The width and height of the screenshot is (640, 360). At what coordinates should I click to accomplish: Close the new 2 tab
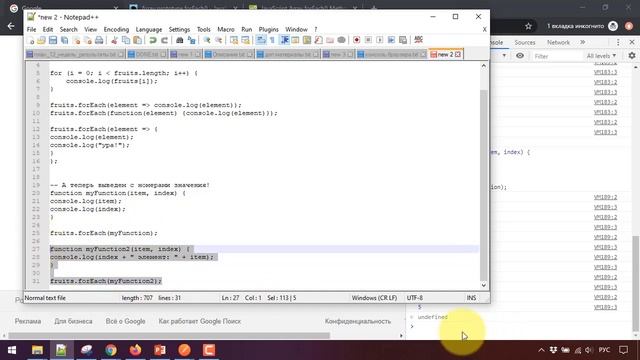point(458,54)
